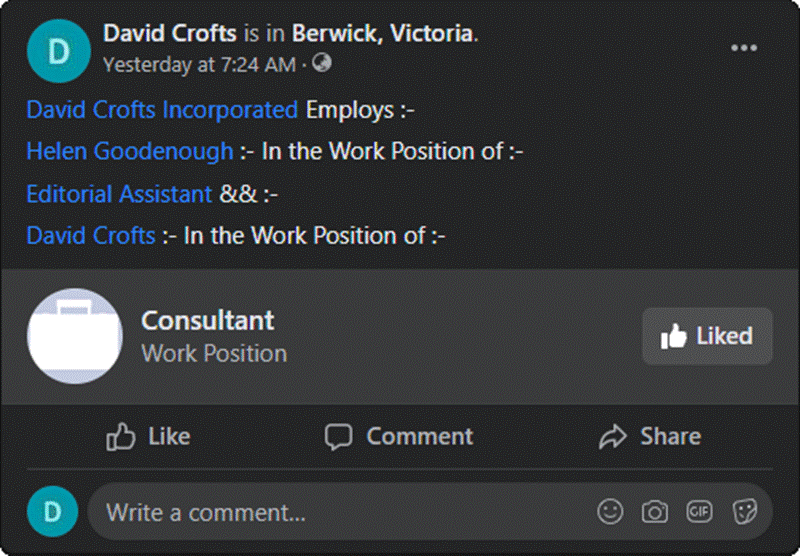Click the Comment button
This screenshot has height=556, width=800.
[x=399, y=437]
